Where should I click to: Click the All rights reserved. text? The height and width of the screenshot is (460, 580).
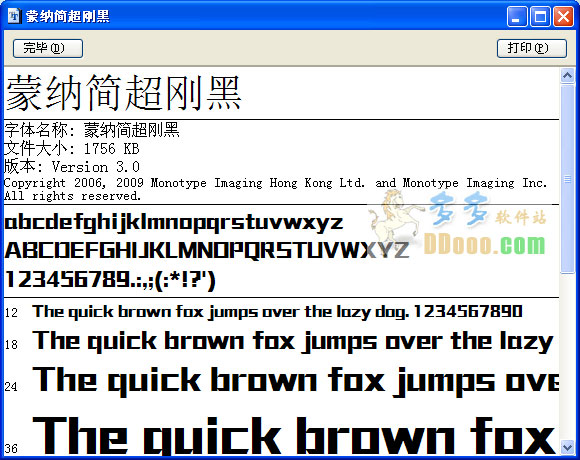tap(72, 196)
